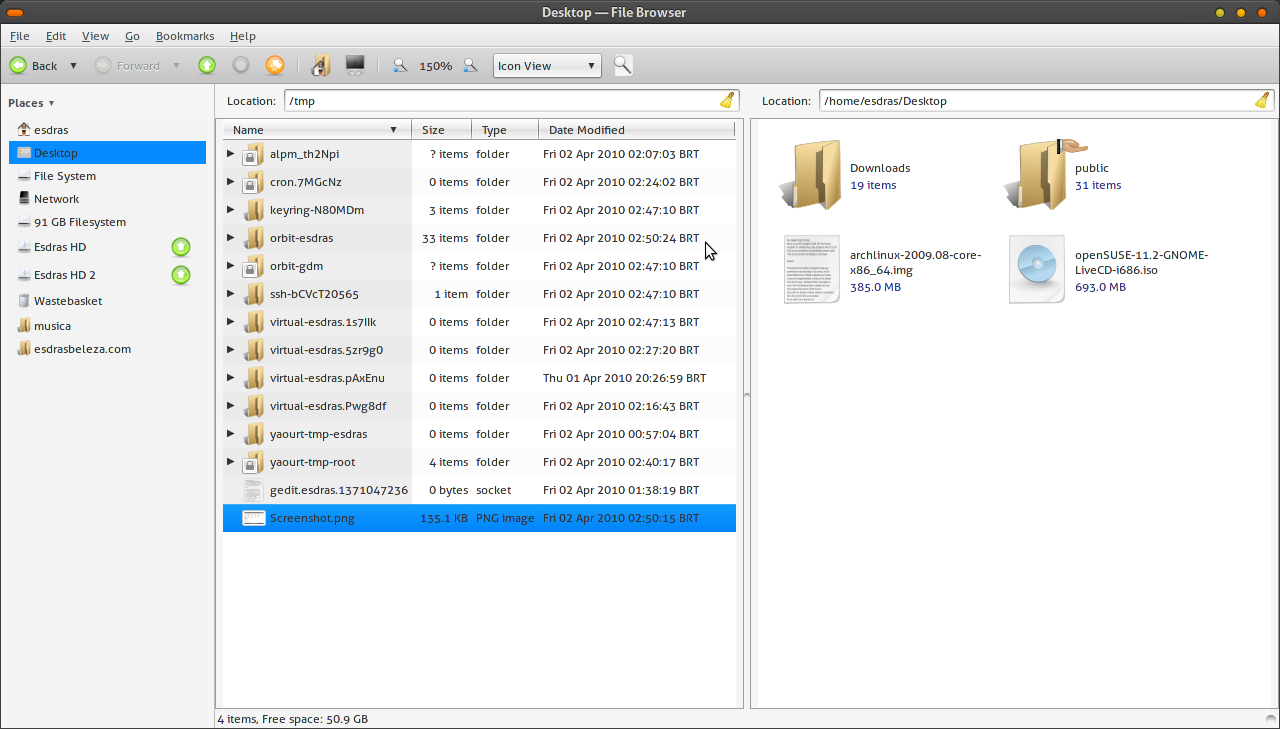The image size is (1280, 729).
Task: Open the Go menu
Action: [132, 36]
